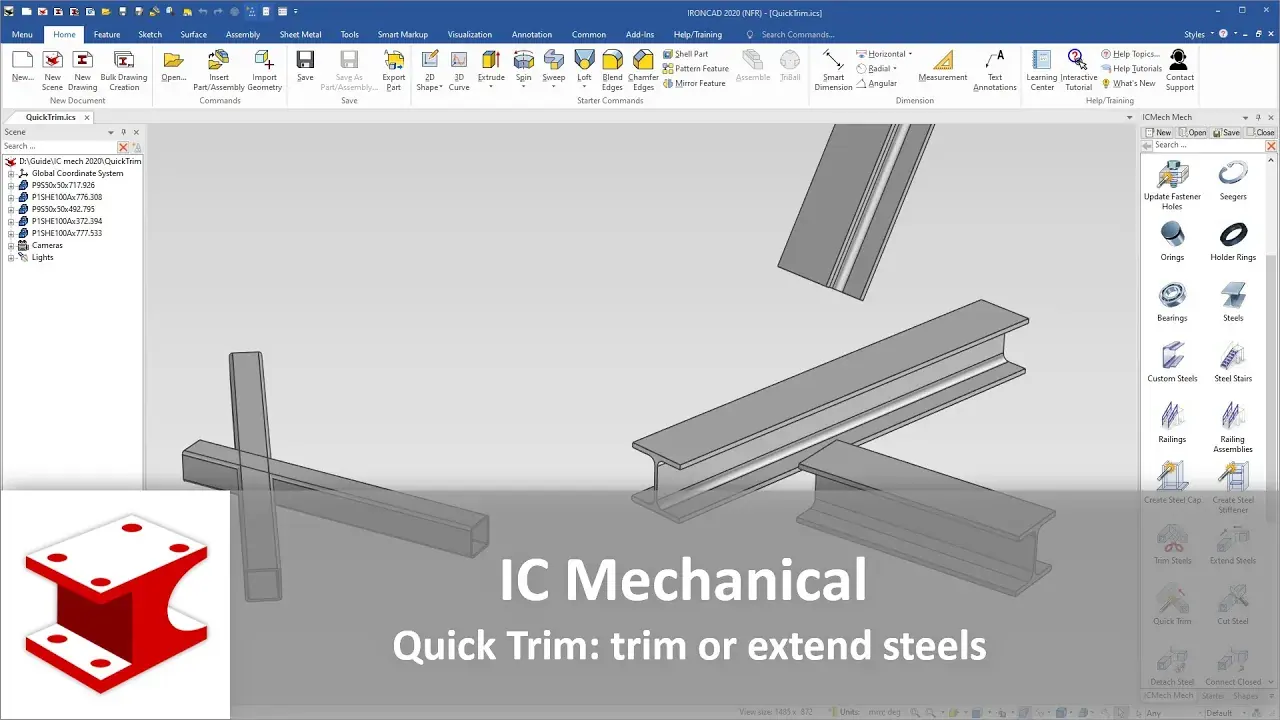Switch to the Sheet Metal ribbon tab
The height and width of the screenshot is (720, 1280).
[x=300, y=34]
